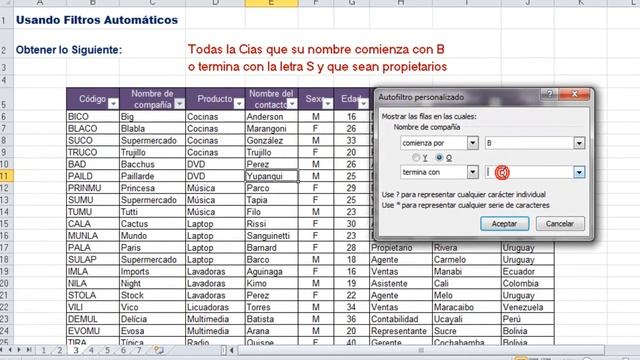Click cell containing Marangoni
This screenshot has height=360, width=640.
[x=271, y=129]
